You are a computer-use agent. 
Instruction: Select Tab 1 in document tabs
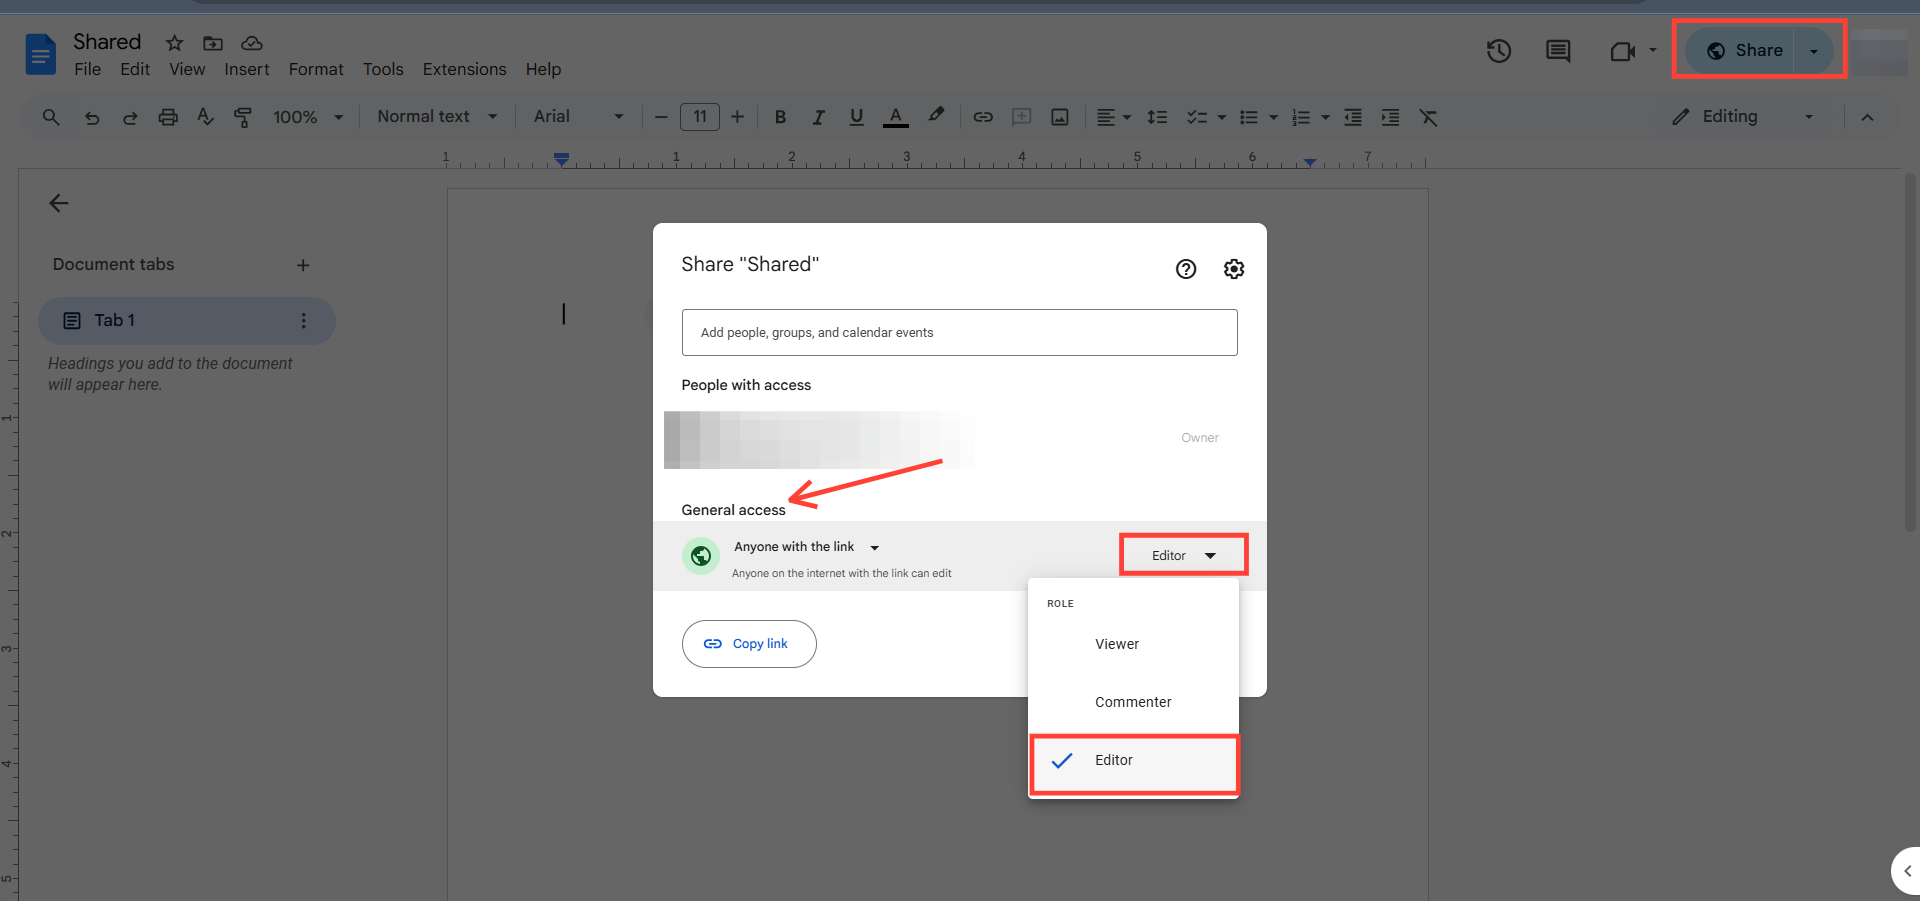(186, 321)
